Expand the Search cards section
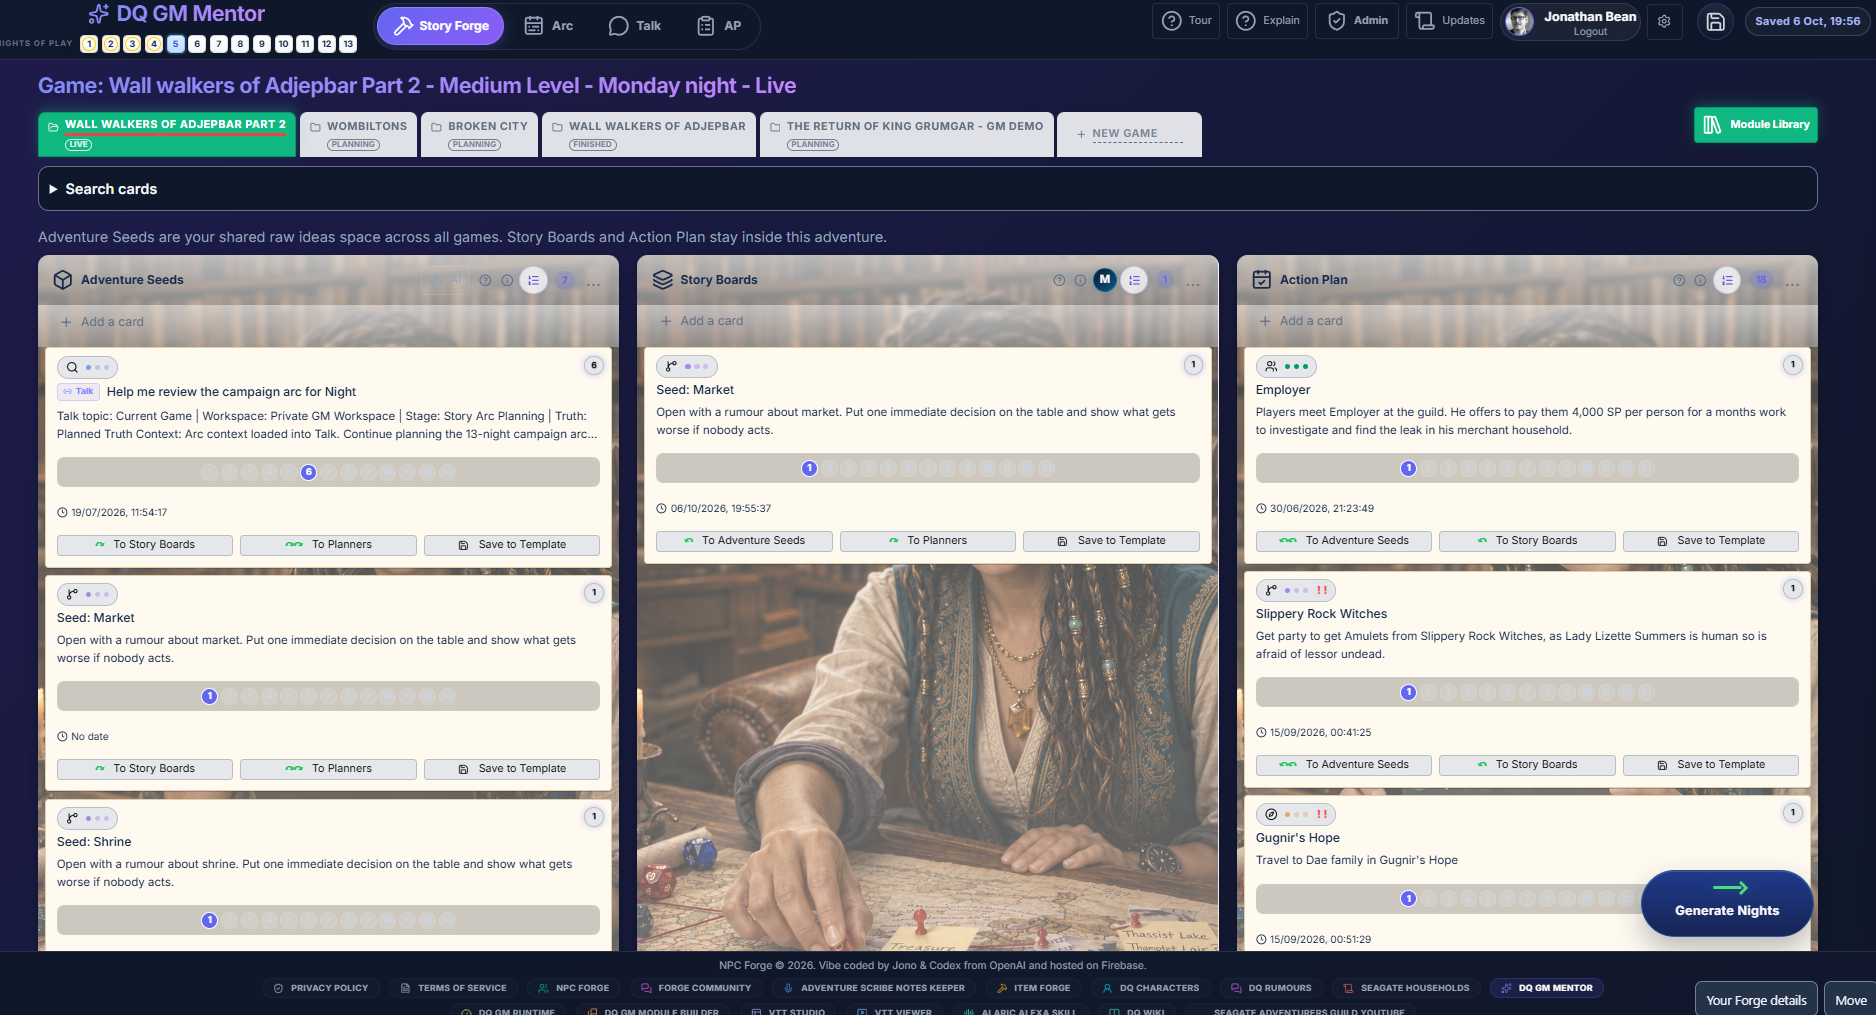1876x1015 pixels. tap(927, 189)
